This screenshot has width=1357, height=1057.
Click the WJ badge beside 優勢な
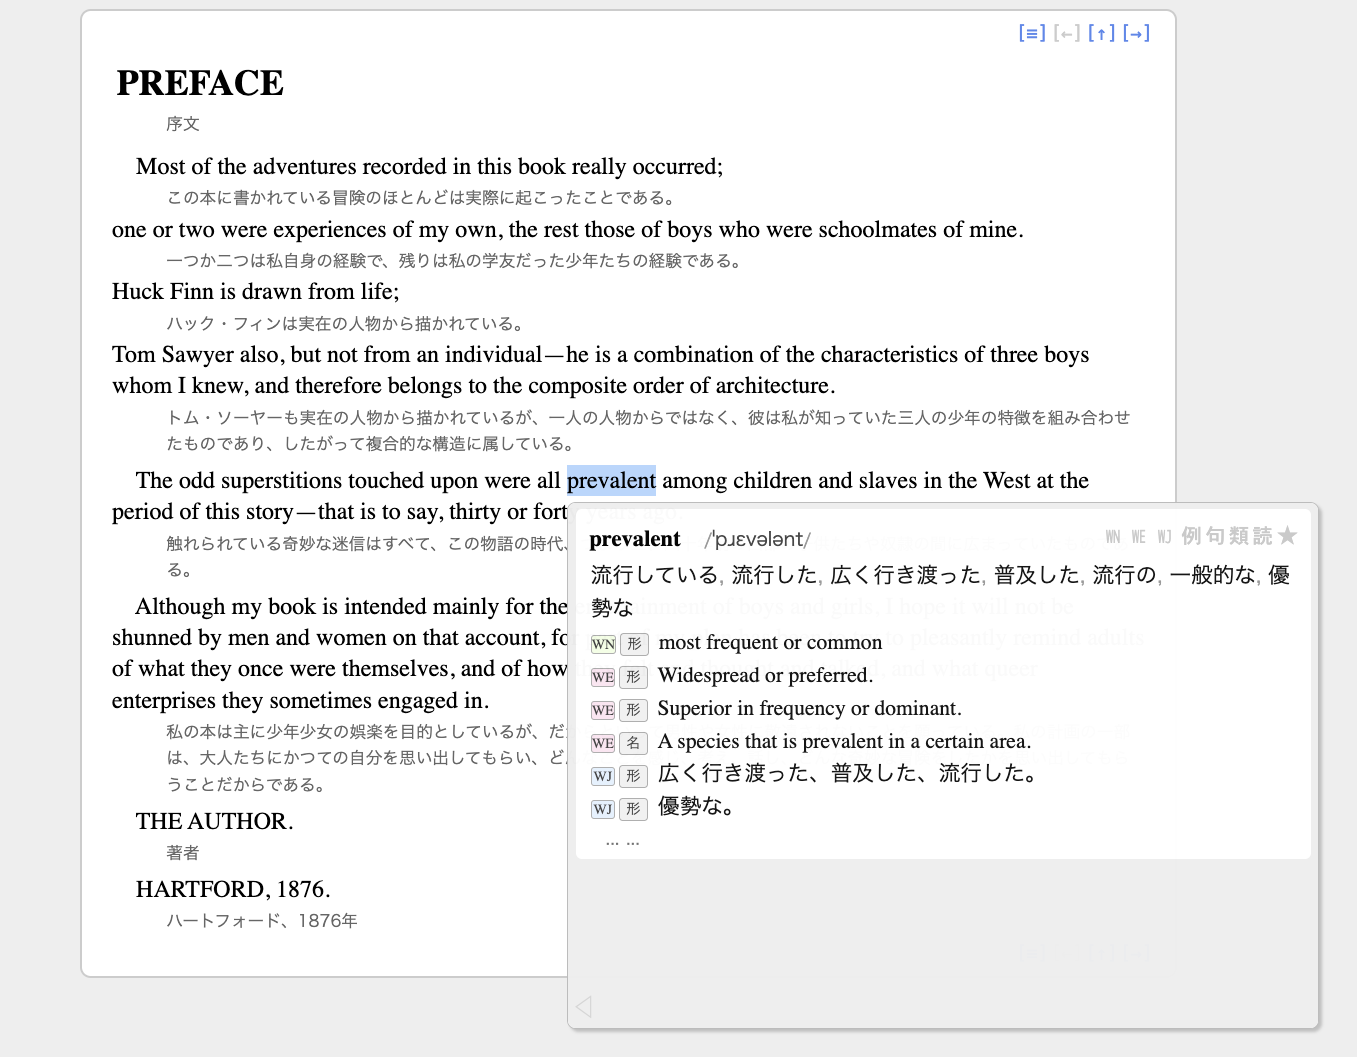pos(603,809)
